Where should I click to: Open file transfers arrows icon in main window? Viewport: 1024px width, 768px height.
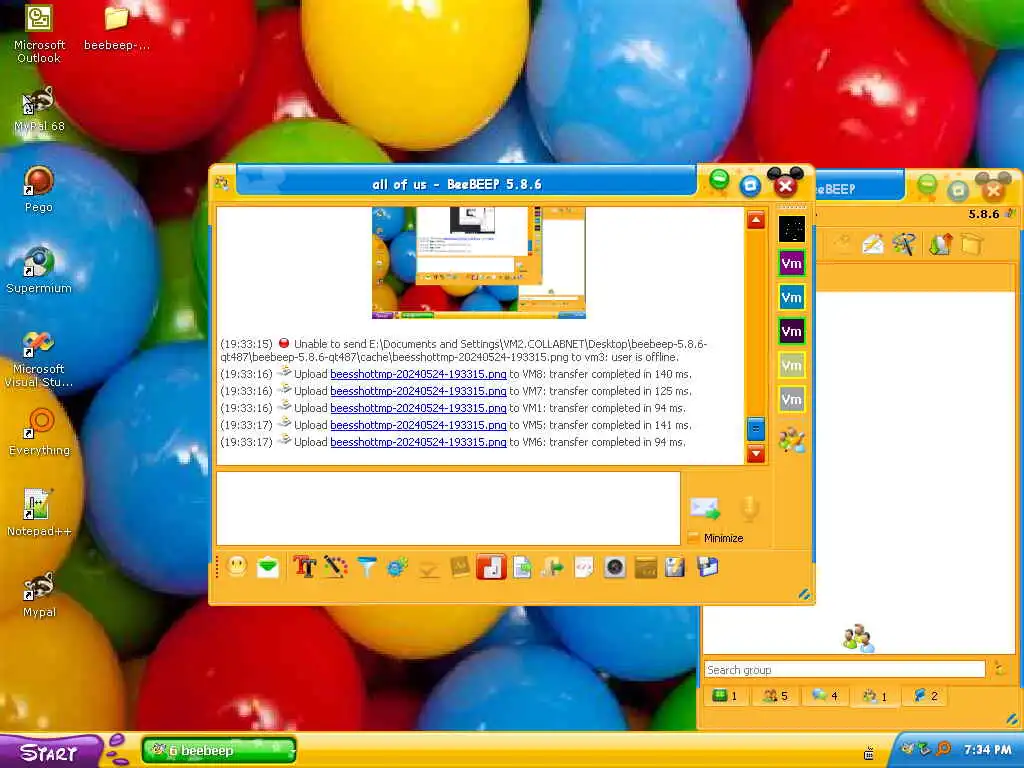(x=940, y=245)
